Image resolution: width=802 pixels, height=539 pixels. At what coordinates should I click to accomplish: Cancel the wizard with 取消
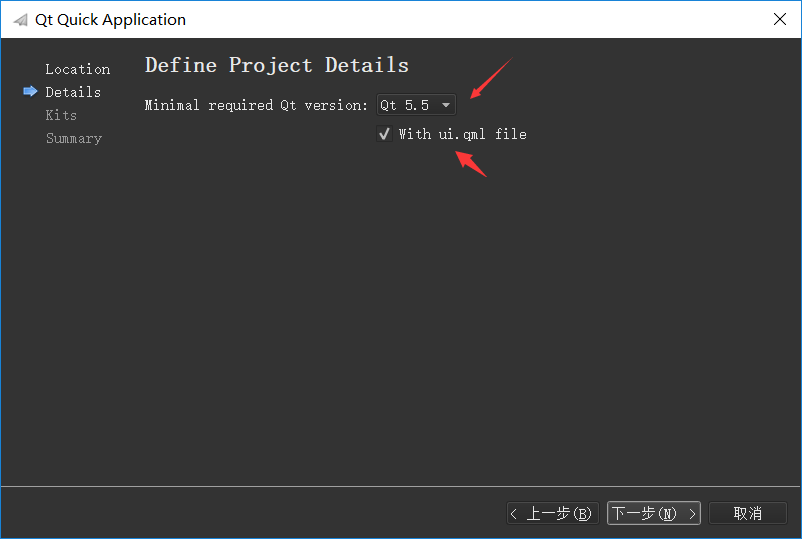[748, 513]
